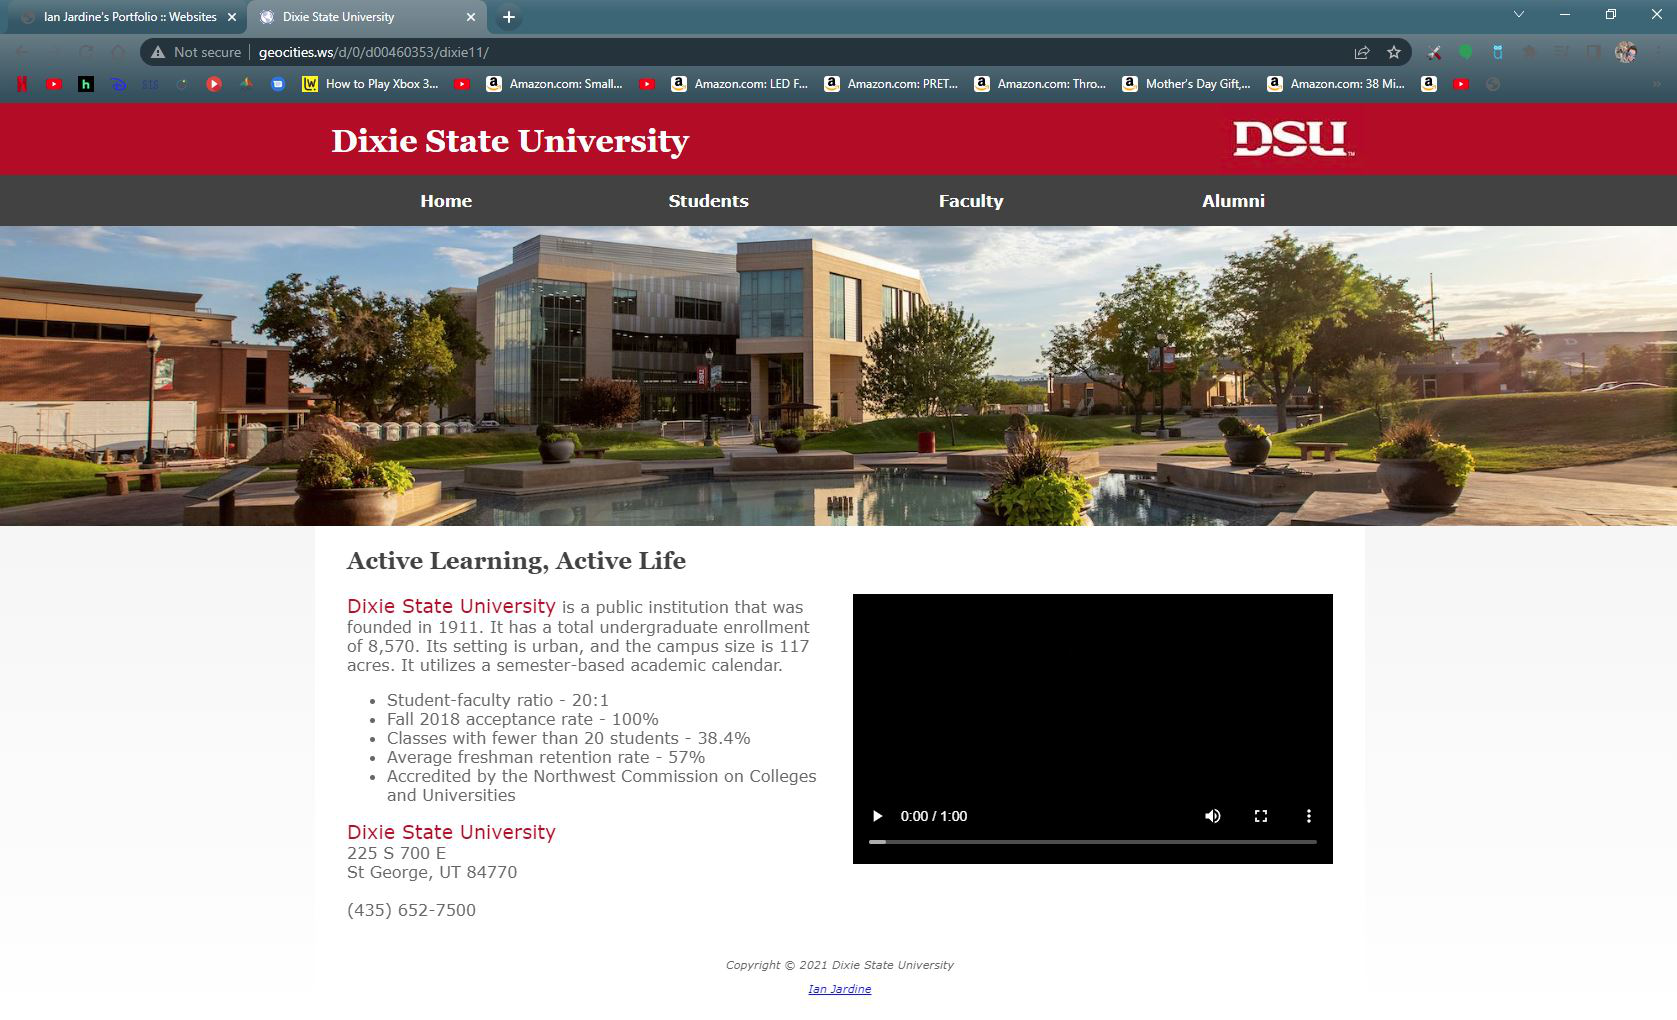Reload the page
The width and height of the screenshot is (1677, 1020).
[x=86, y=52]
